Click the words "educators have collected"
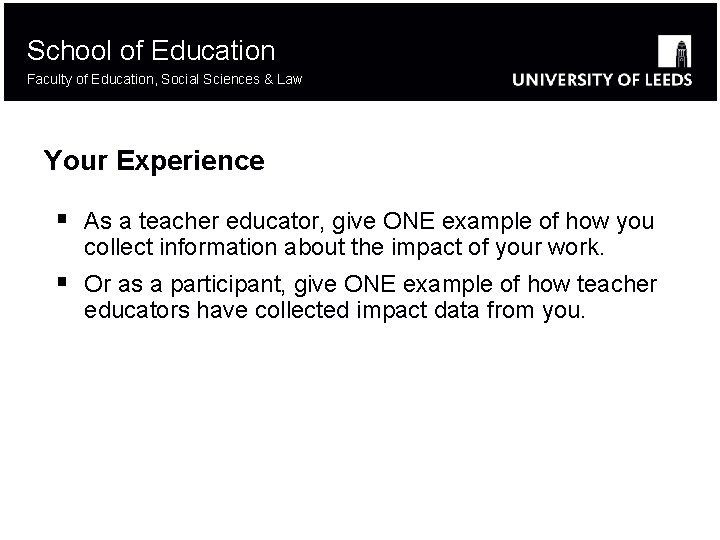This screenshot has height=540, width=720. coord(218,310)
